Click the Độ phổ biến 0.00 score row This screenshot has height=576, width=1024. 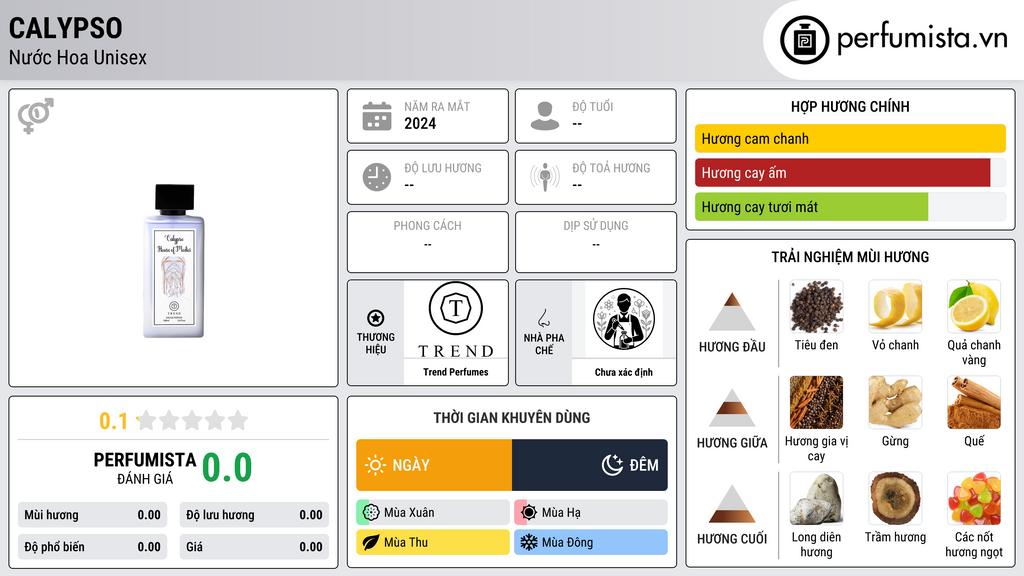(x=93, y=547)
